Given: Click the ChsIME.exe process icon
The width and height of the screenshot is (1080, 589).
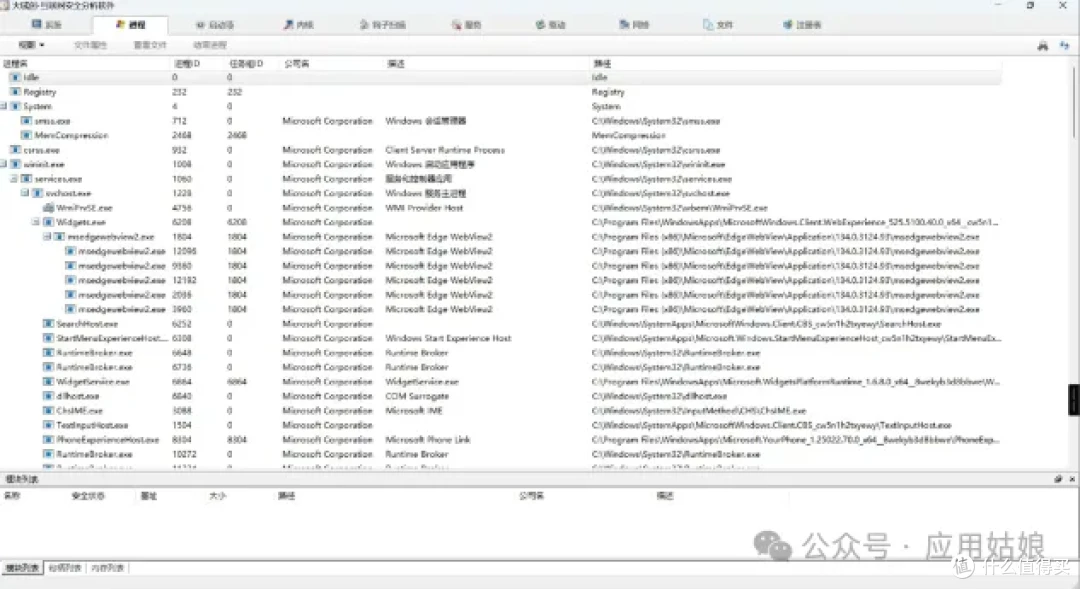Looking at the screenshot, I should [x=48, y=410].
